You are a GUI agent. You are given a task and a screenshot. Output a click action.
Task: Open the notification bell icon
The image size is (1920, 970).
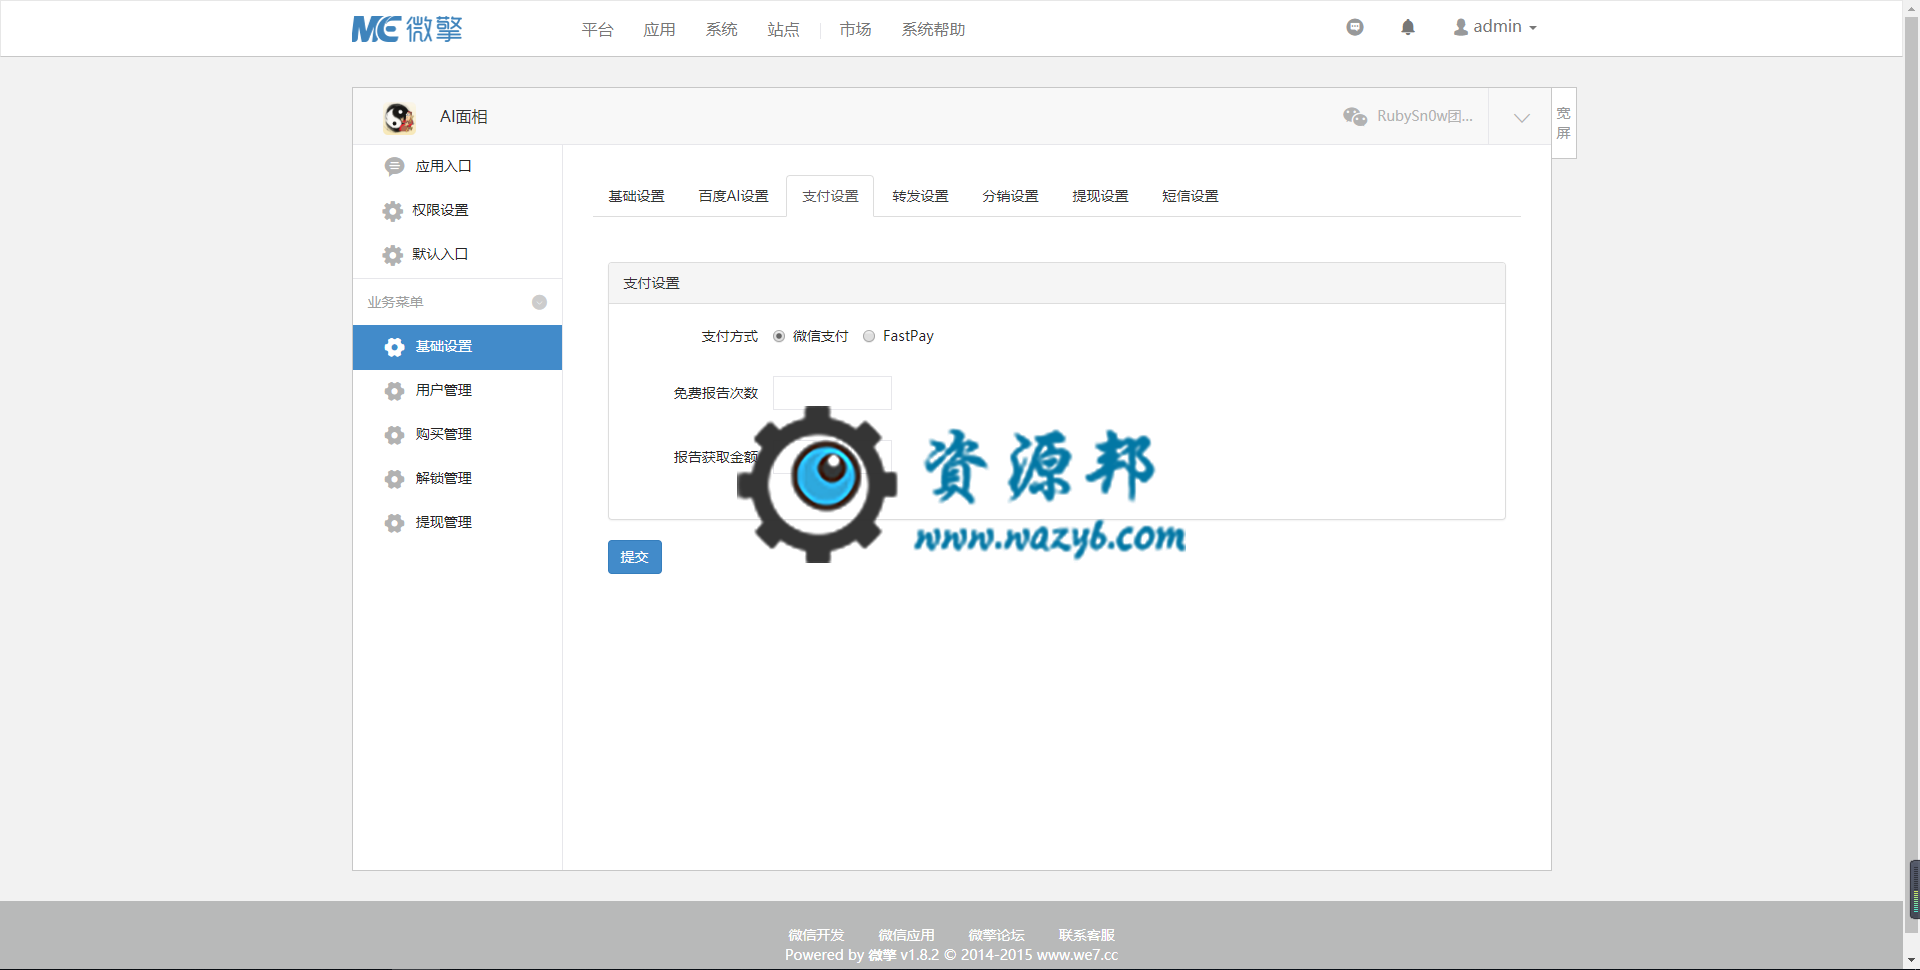pyautogui.click(x=1408, y=27)
